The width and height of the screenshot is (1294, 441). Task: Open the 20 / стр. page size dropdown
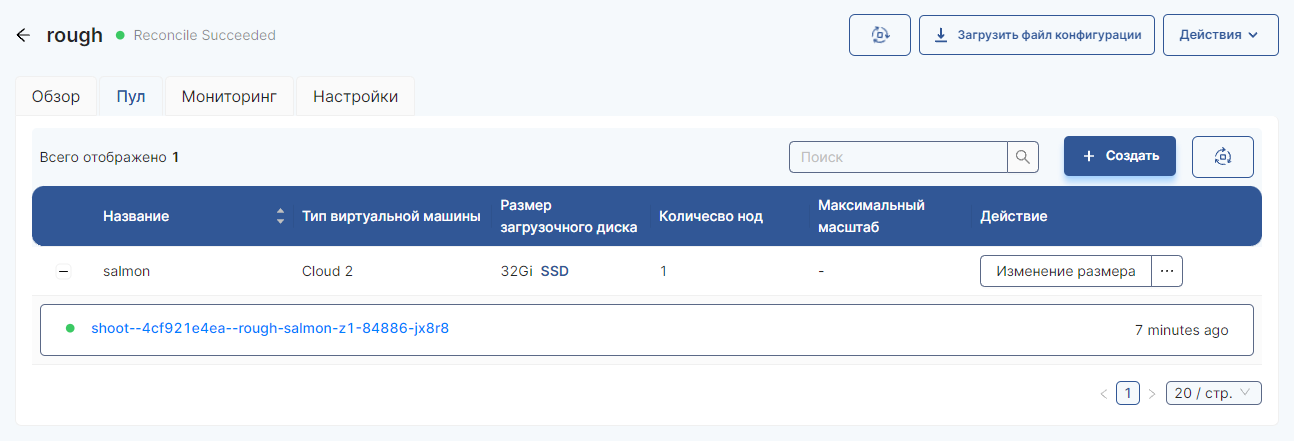(x=1213, y=394)
